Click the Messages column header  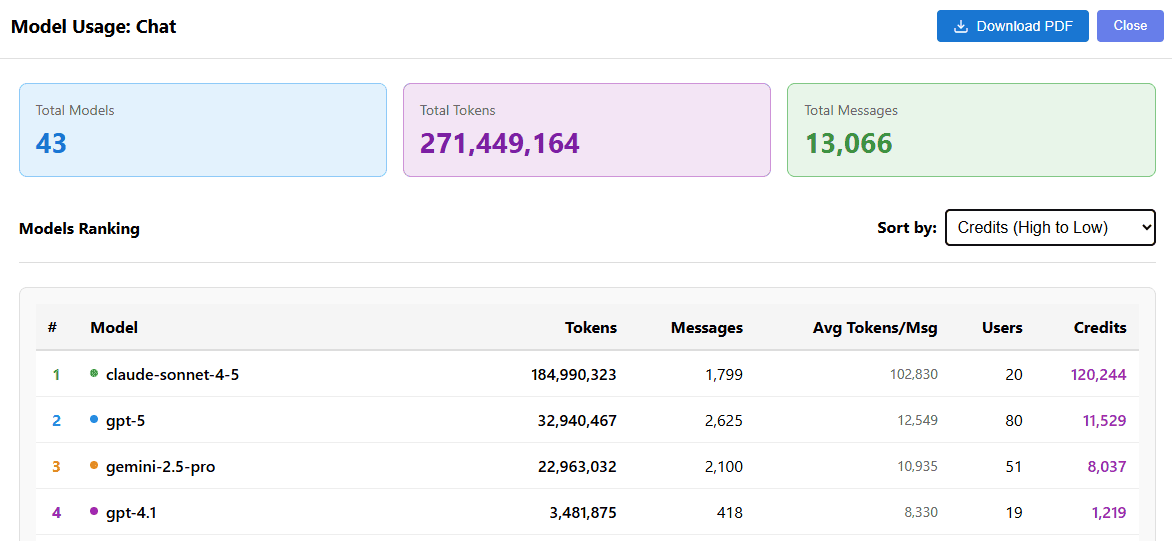pos(707,328)
